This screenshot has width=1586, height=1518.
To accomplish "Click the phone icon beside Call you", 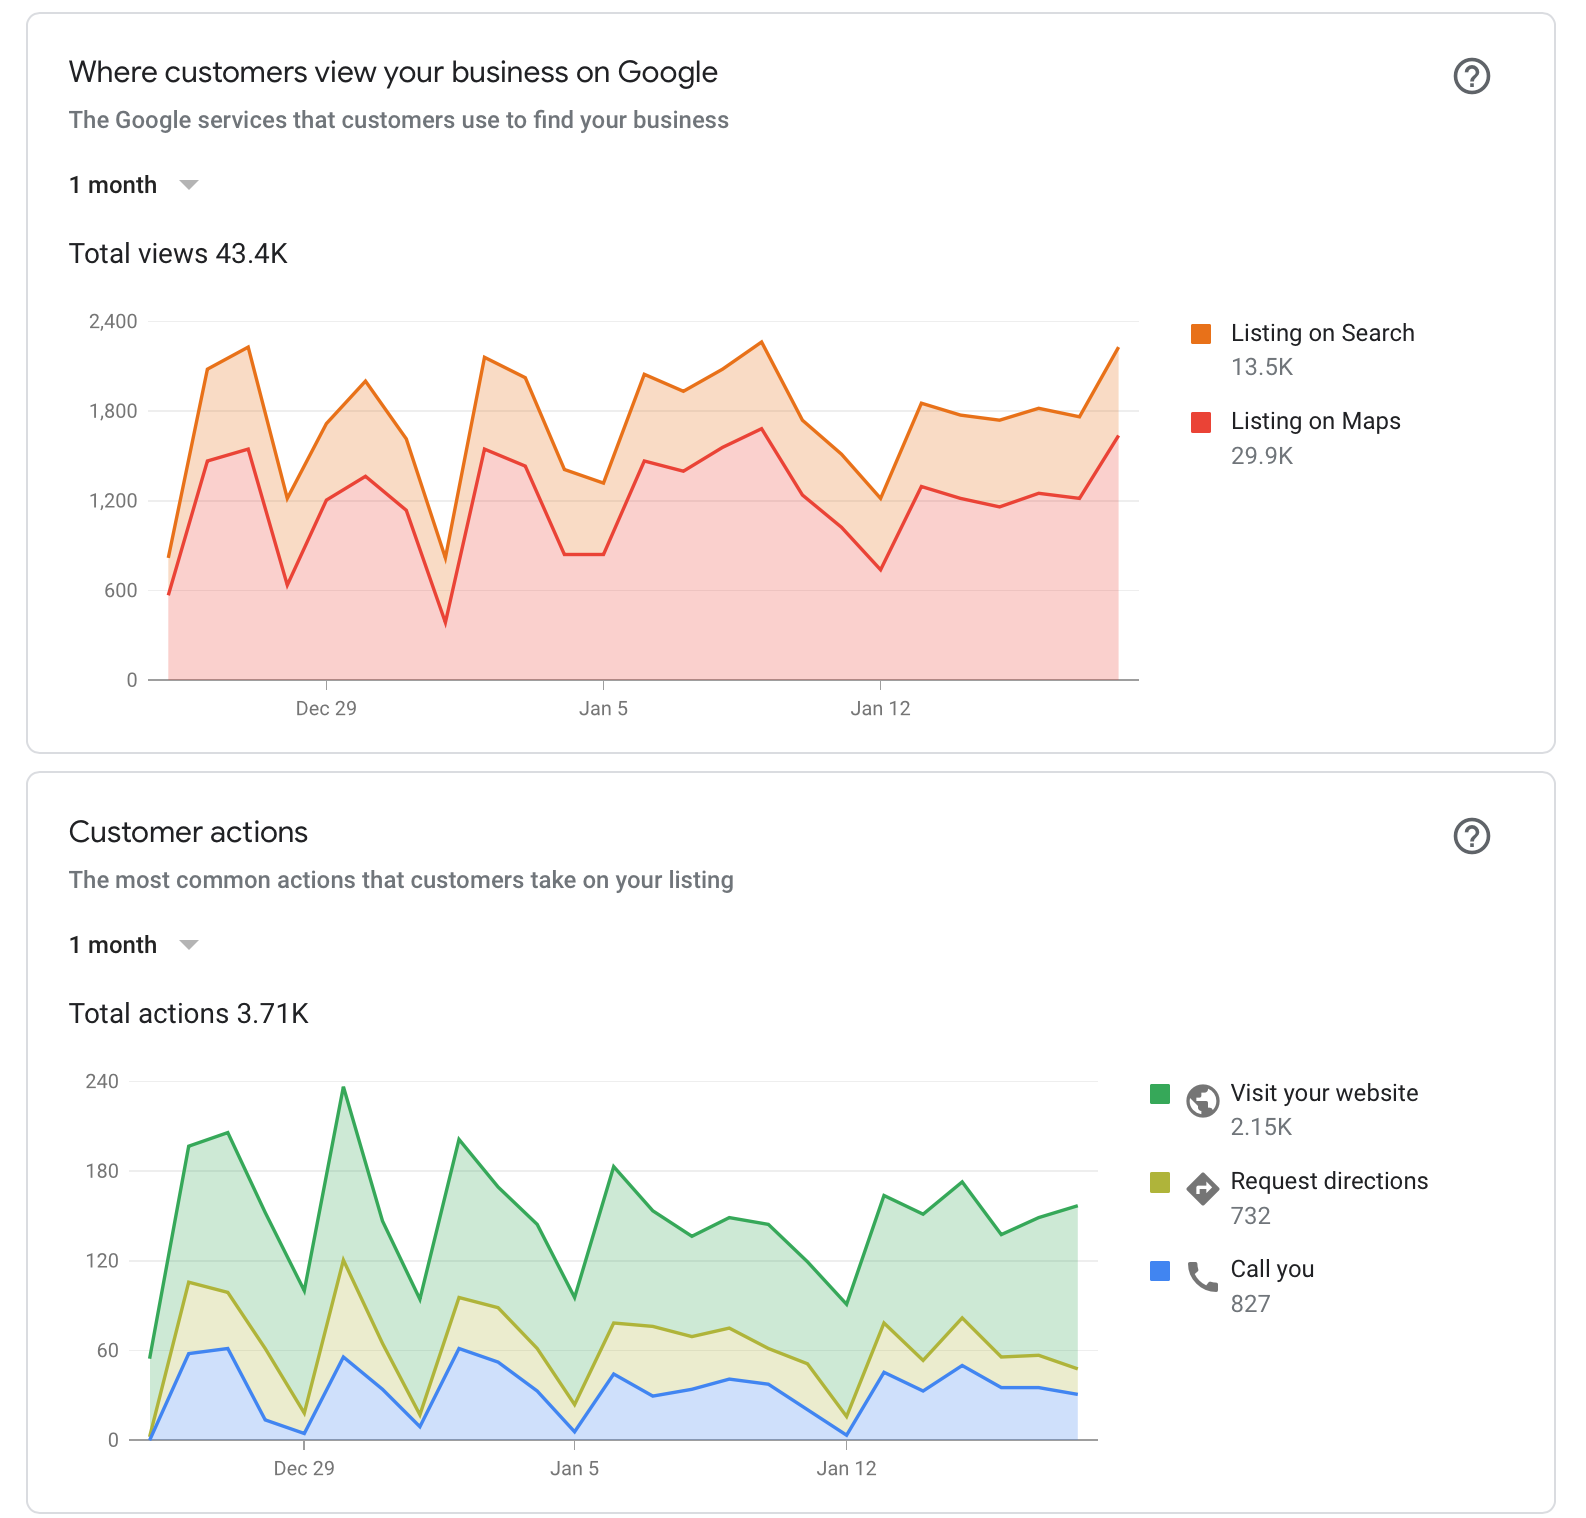I will click(1202, 1276).
